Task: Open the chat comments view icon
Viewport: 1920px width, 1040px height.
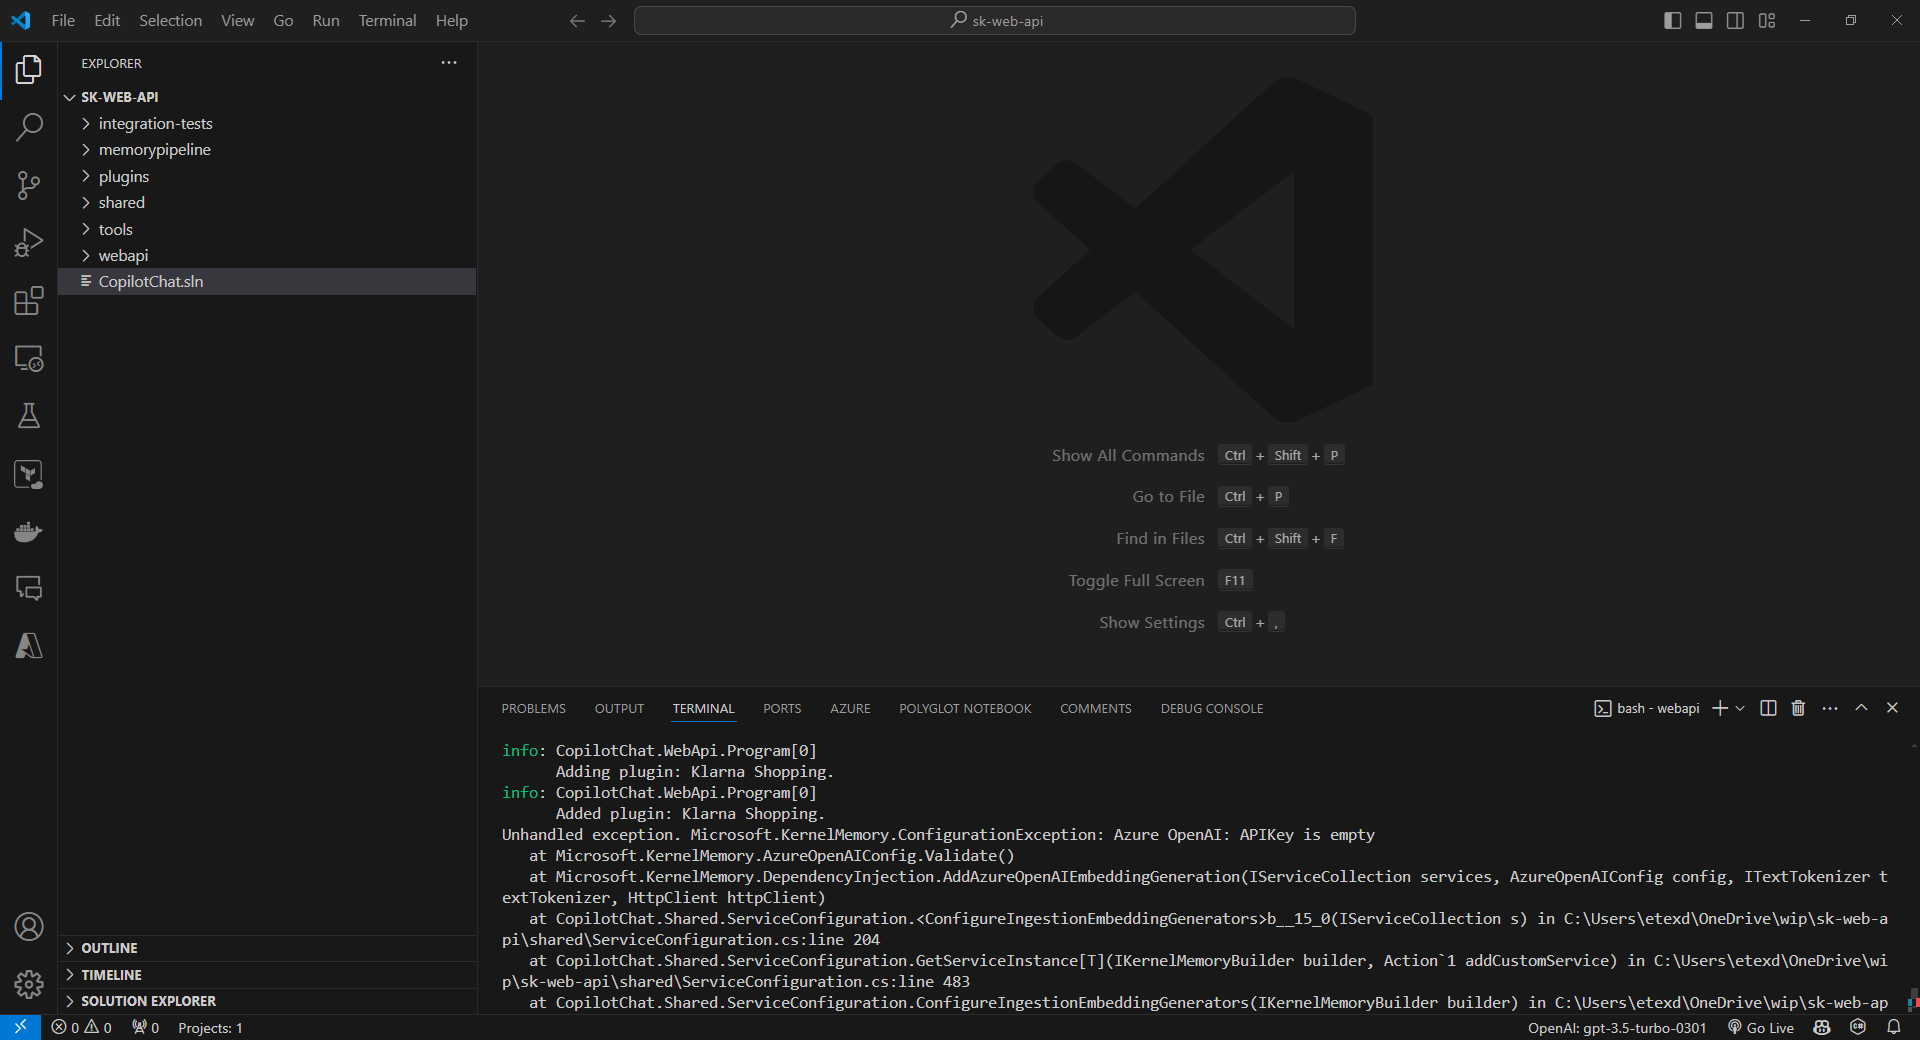Action: coord(29,588)
